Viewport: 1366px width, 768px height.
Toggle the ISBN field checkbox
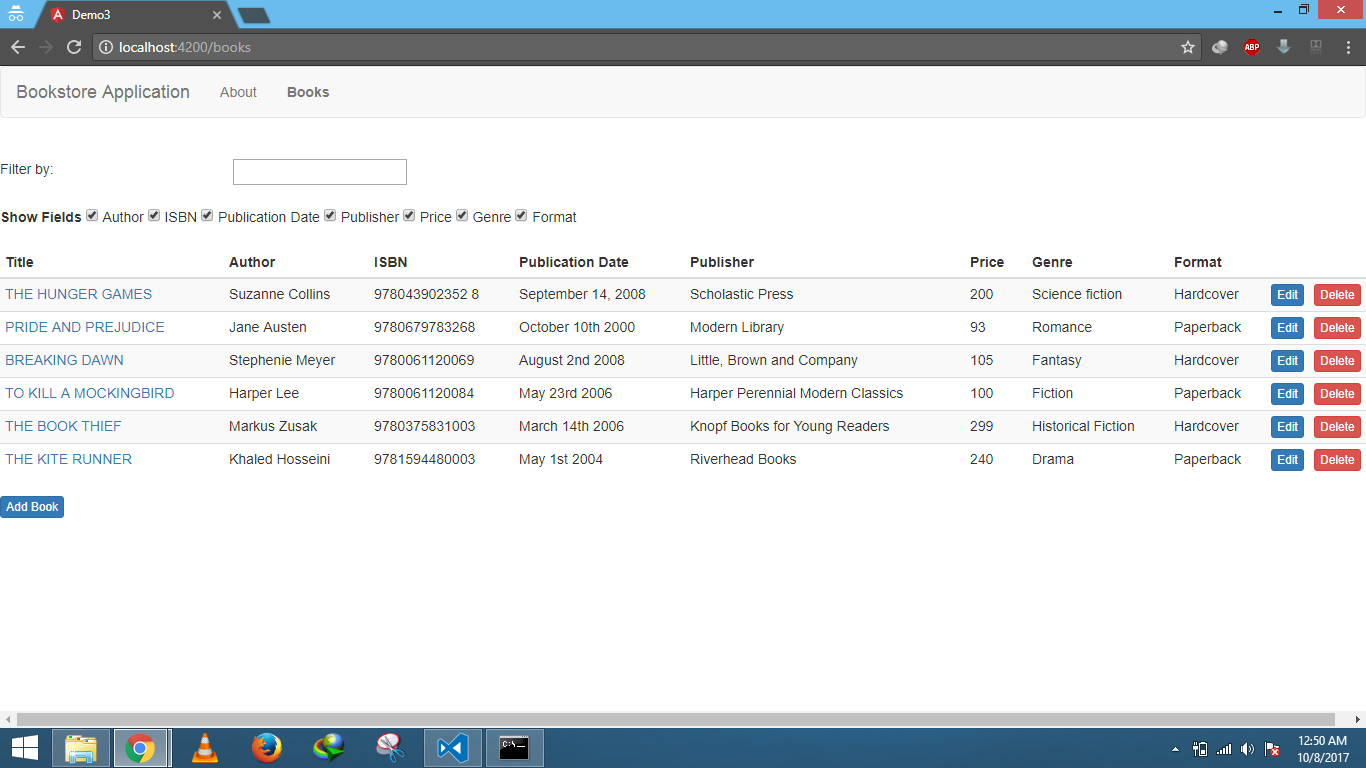click(x=154, y=216)
